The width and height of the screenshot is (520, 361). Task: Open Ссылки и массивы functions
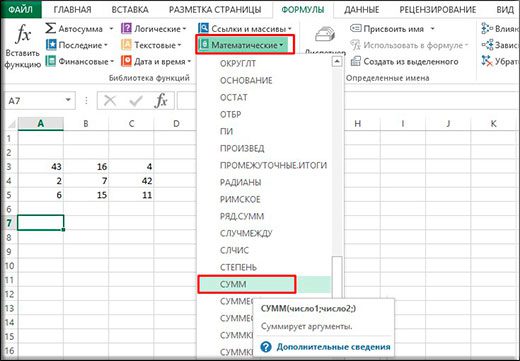(245, 29)
